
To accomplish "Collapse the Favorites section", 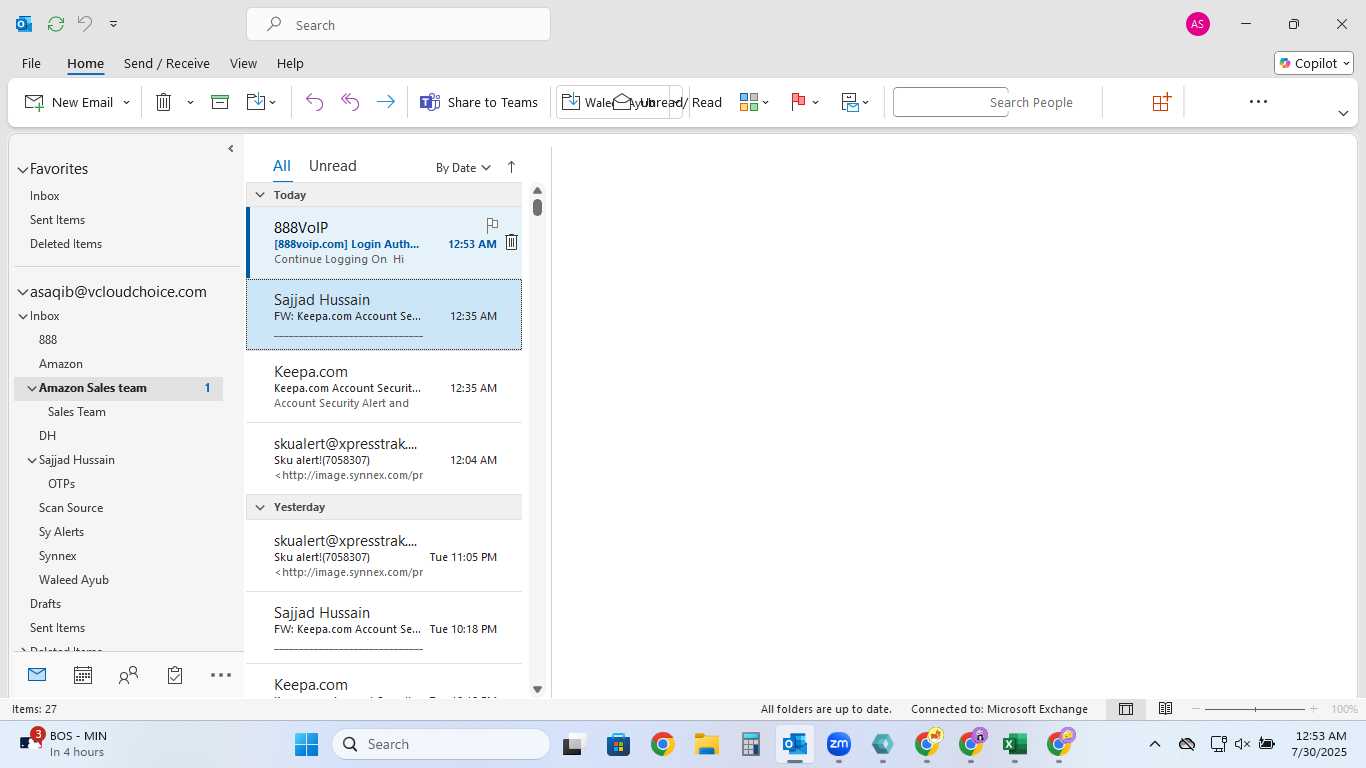I will [x=22, y=170].
